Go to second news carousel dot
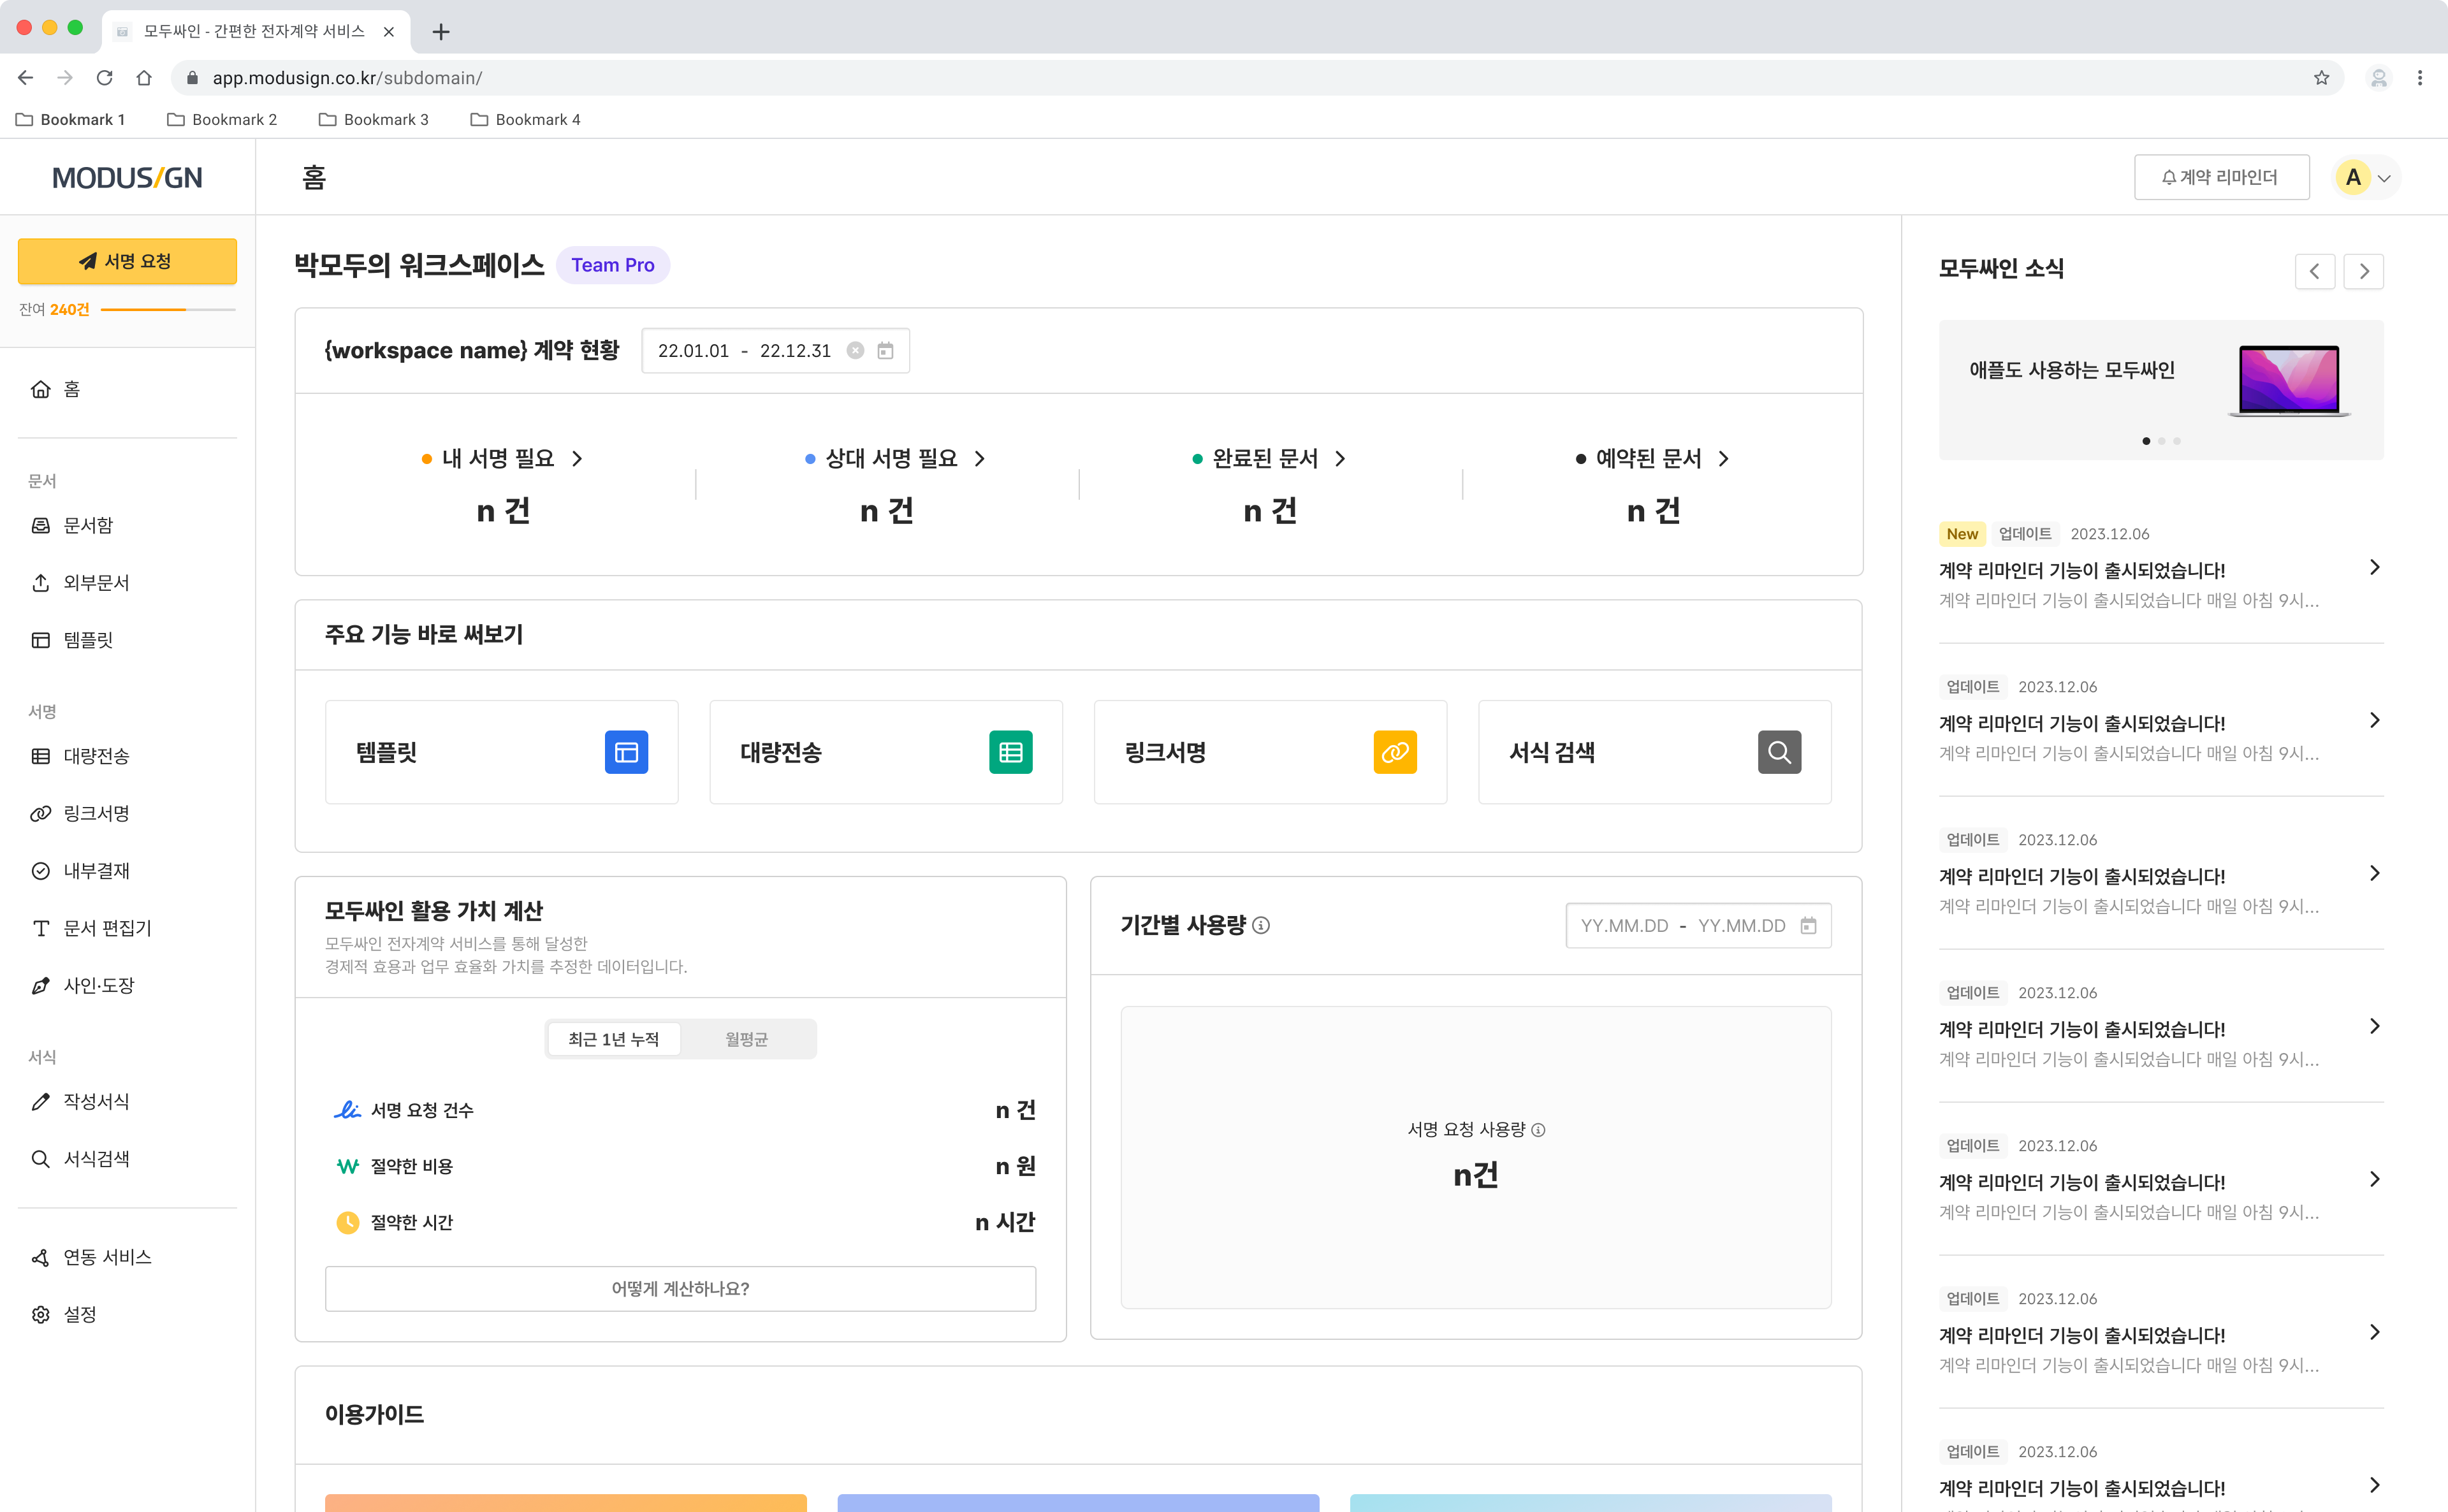This screenshot has width=2448, height=1512. click(x=2161, y=441)
